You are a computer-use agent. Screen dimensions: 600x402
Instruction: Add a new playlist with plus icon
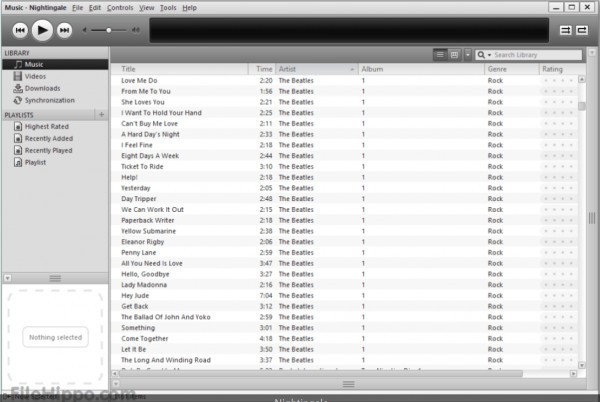coord(101,114)
